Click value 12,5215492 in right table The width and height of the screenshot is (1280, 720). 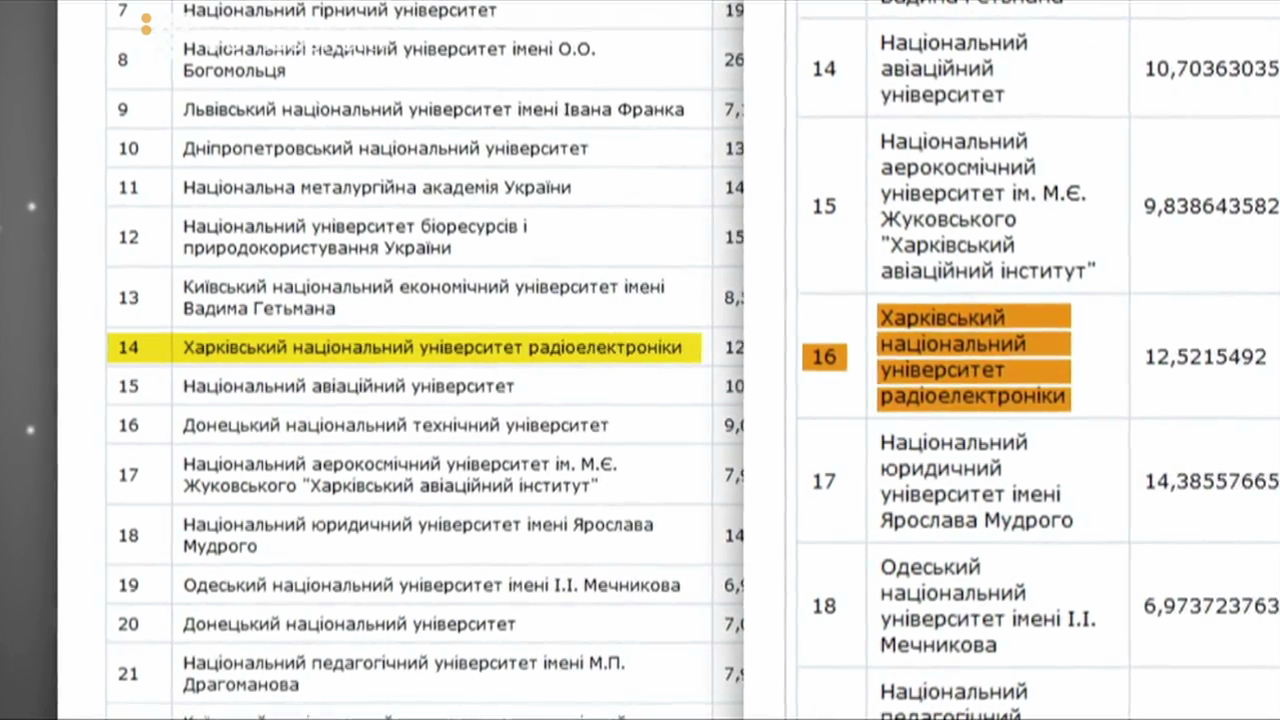pos(1205,357)
